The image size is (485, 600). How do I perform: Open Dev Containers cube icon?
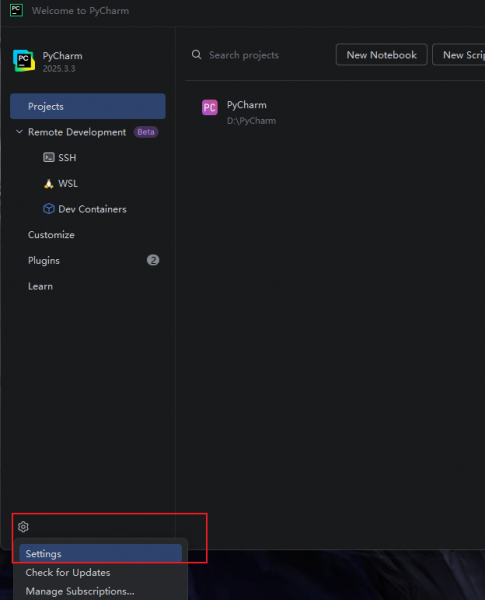pyautogui.click(x=49, y=209)
